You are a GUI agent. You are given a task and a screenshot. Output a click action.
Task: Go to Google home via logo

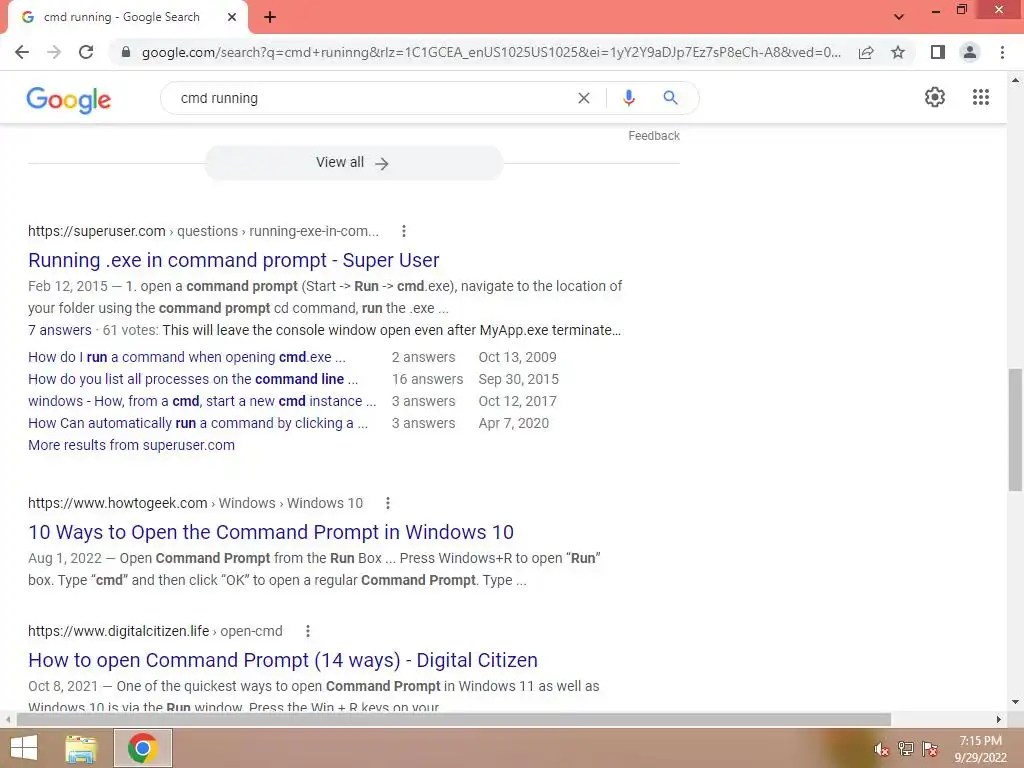pos(69,99)
